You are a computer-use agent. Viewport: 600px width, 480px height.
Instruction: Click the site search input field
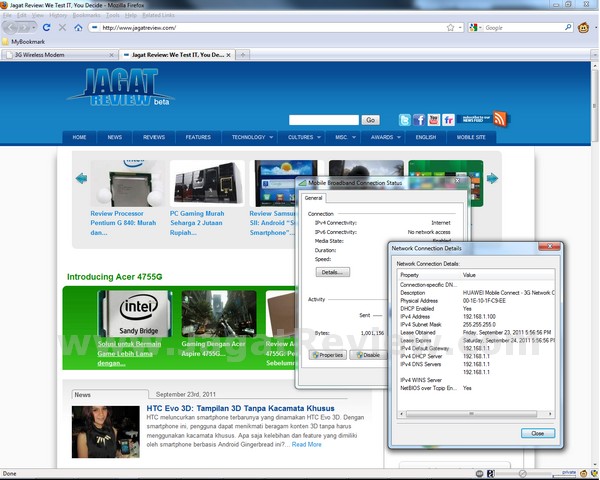(323, 120)
